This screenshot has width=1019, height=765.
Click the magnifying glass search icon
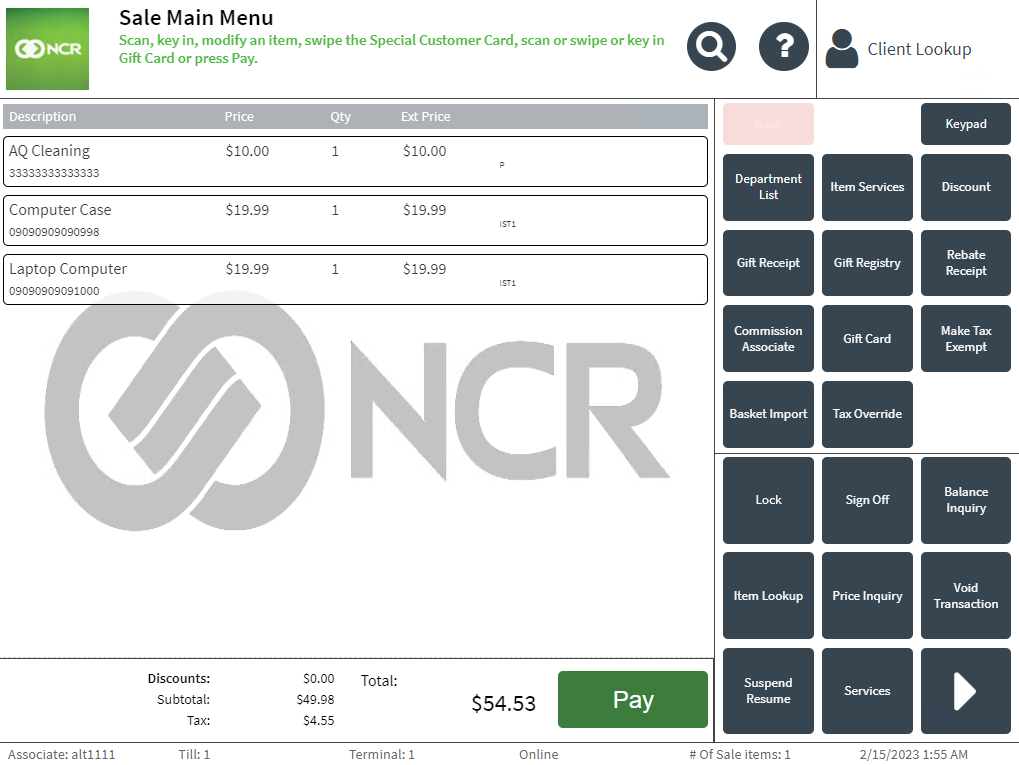pos(711,47)
